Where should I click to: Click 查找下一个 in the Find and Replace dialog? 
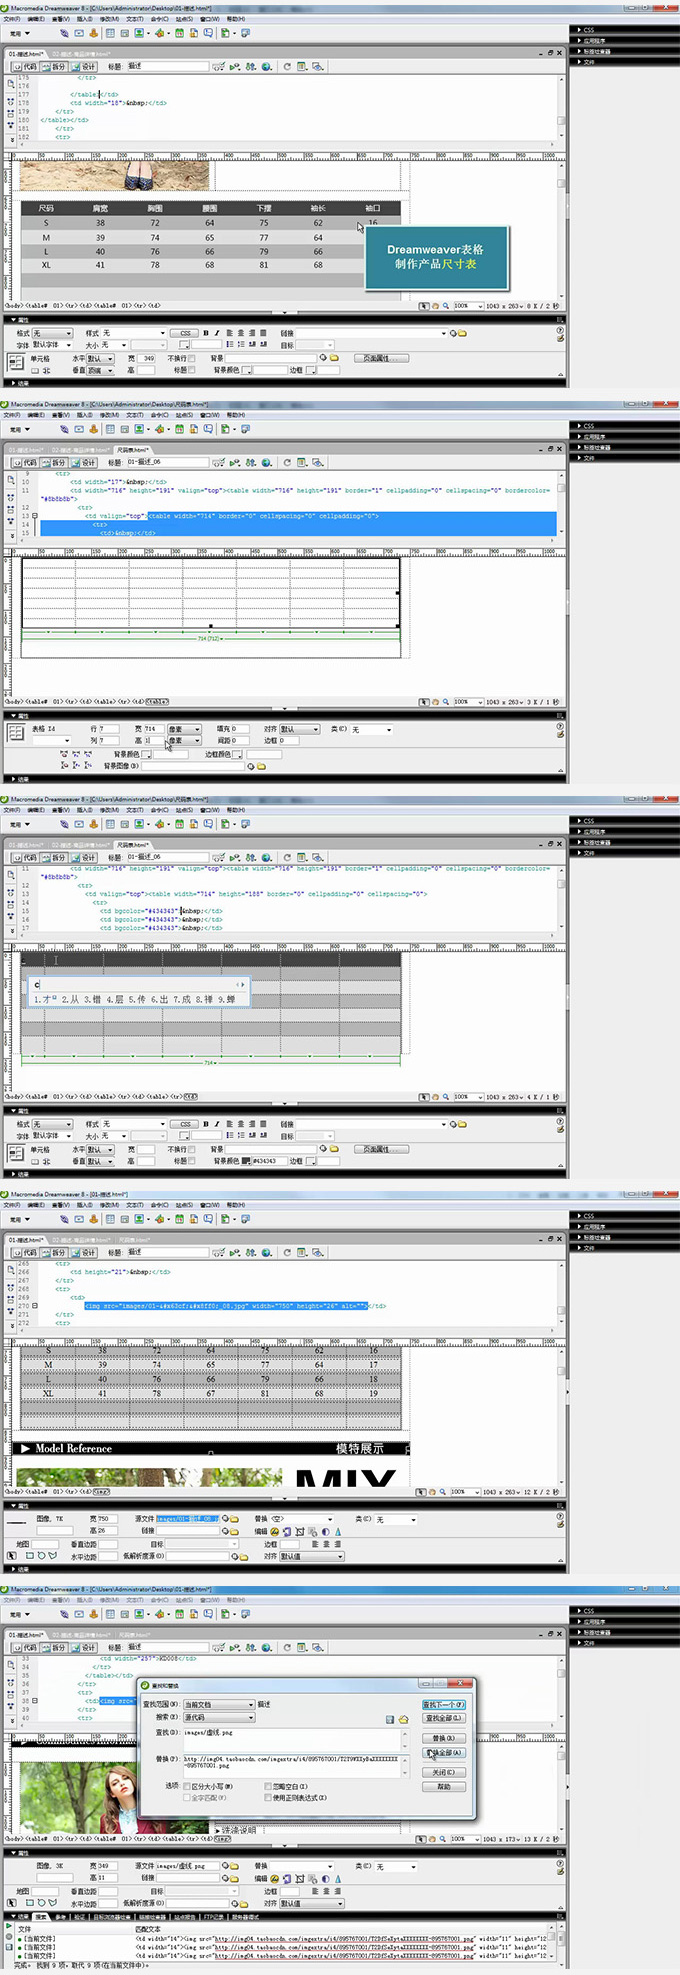coord(444,1704)
